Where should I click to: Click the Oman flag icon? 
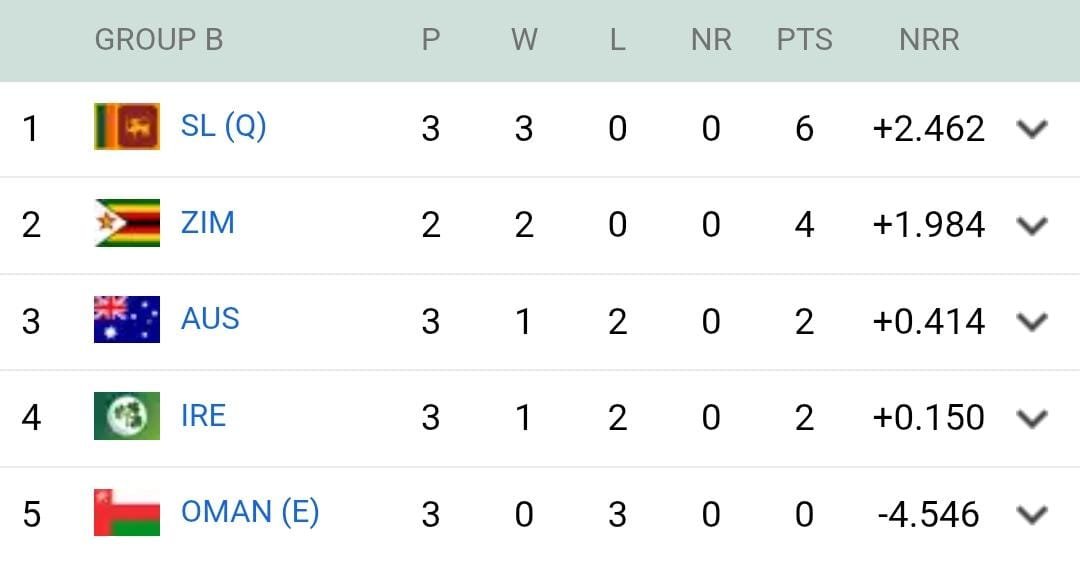pyautogui.click(x=127, y=513)
